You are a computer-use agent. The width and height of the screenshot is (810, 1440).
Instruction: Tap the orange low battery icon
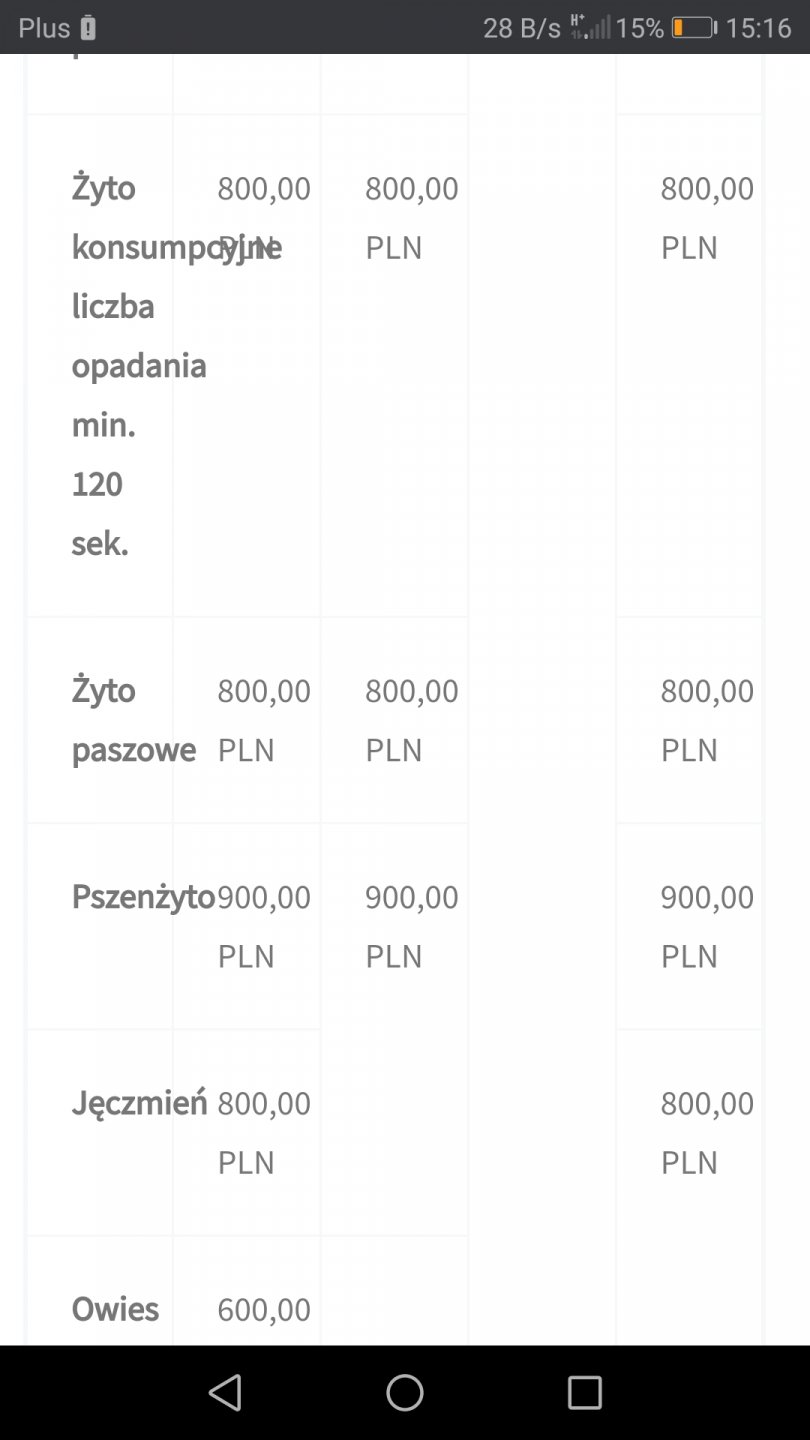click(693, 28)
